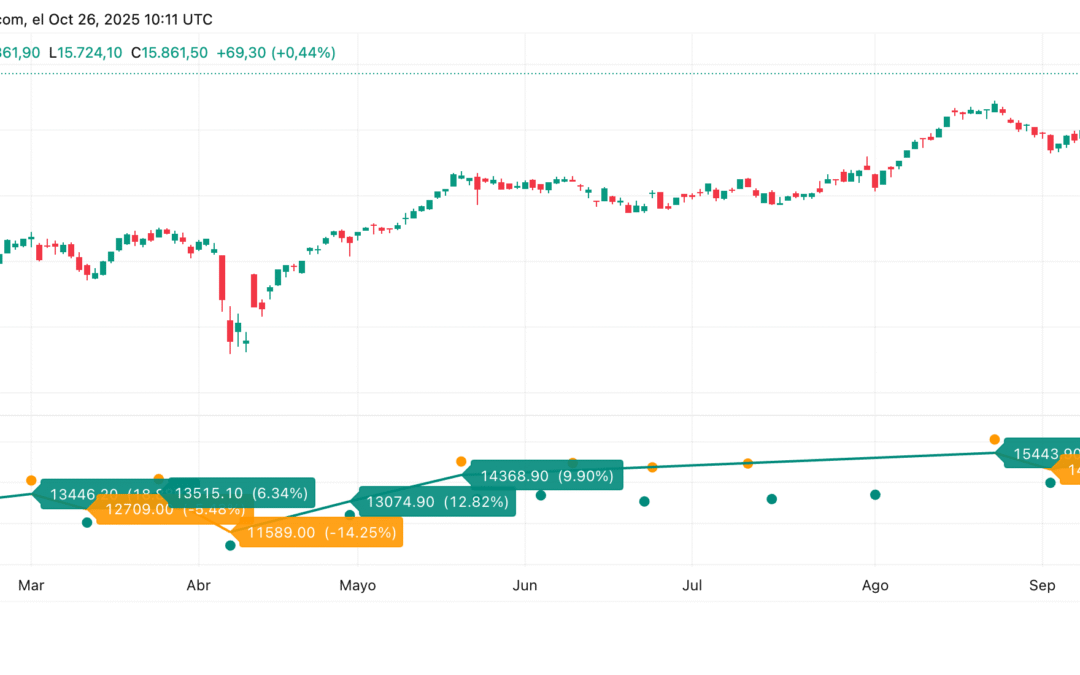This screenshot has height=675, width=1080.
Task: Click the Jul time axis label
Action: (691, 585)
